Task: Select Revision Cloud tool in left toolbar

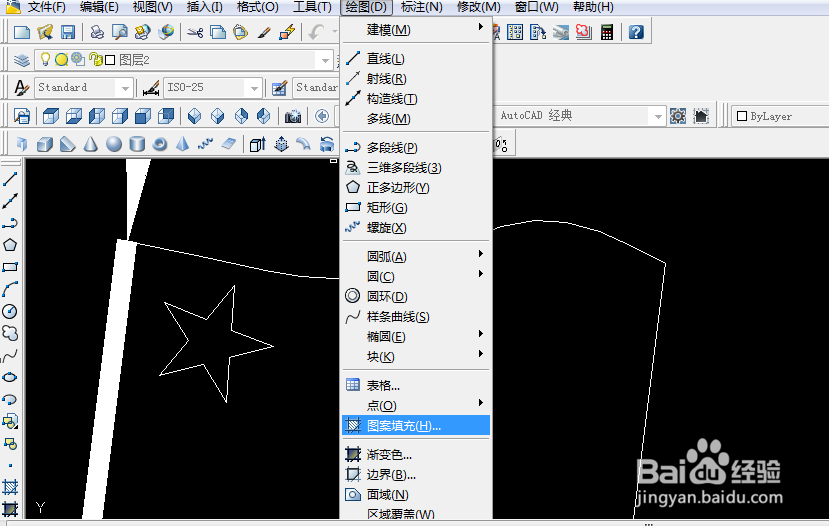Action: (10, 333)
